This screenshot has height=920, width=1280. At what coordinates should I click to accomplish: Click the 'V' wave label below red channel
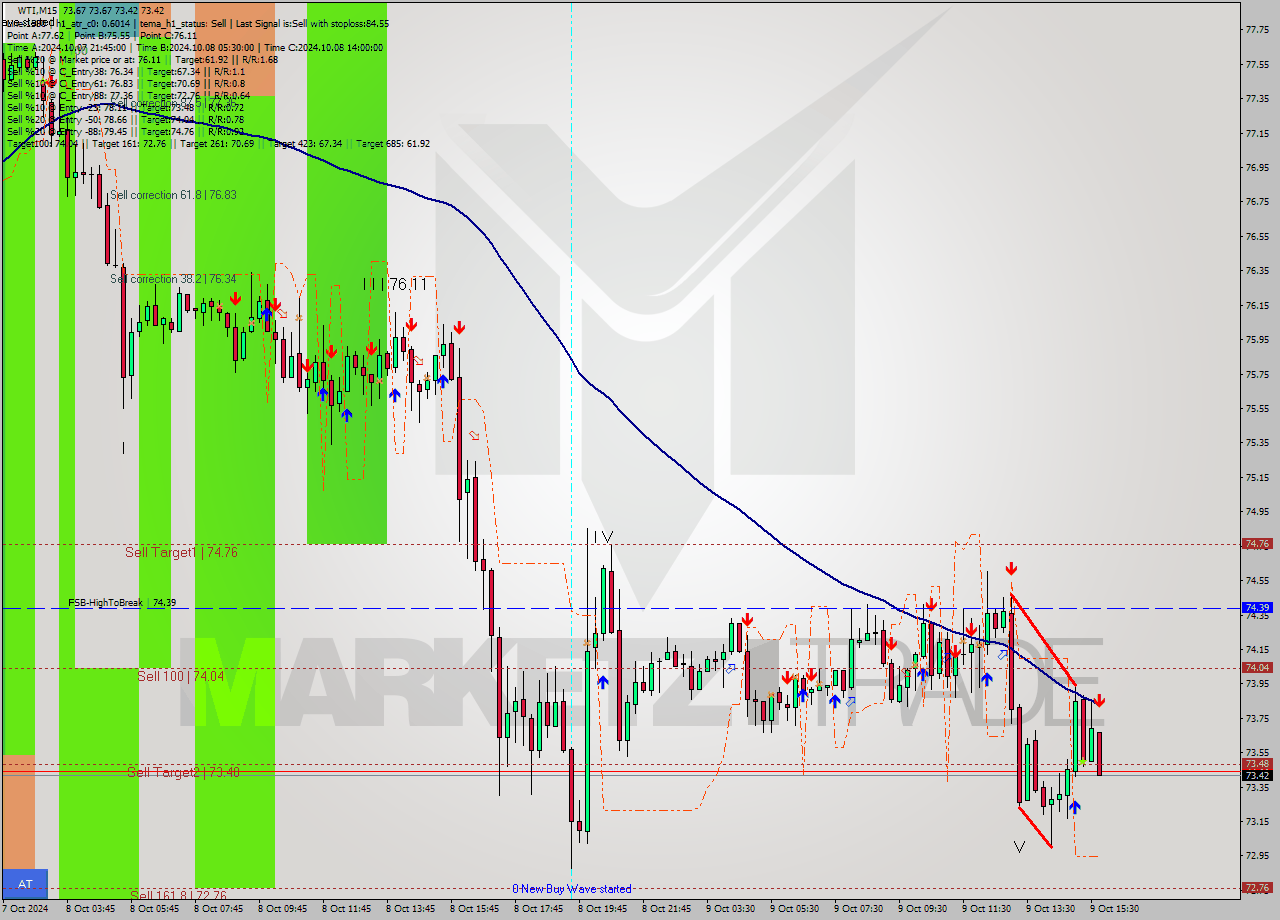(x=1019, y=847)
